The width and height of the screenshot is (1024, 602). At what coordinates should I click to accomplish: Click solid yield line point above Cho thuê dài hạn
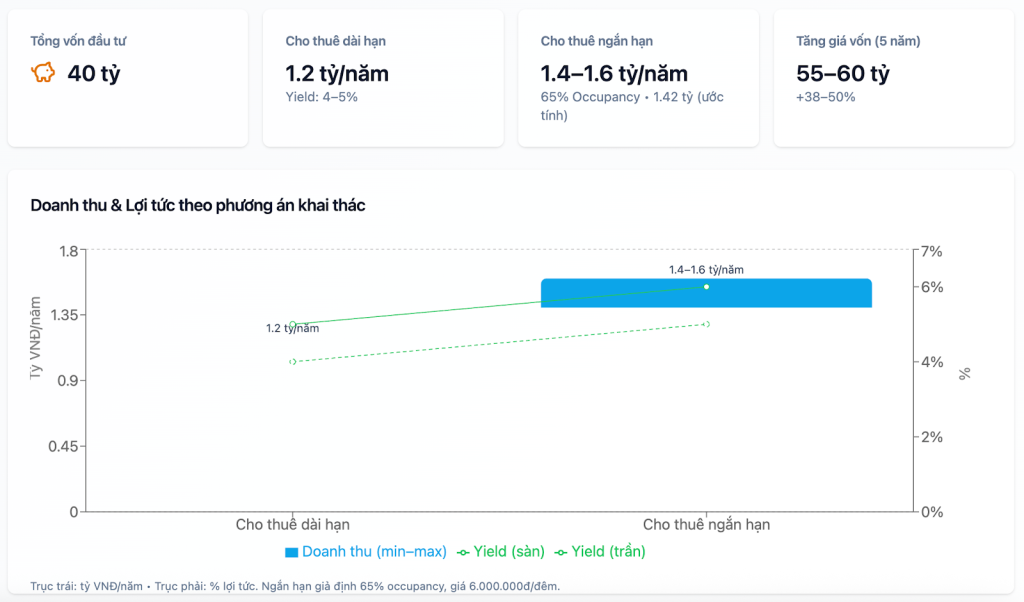(293, 324)
